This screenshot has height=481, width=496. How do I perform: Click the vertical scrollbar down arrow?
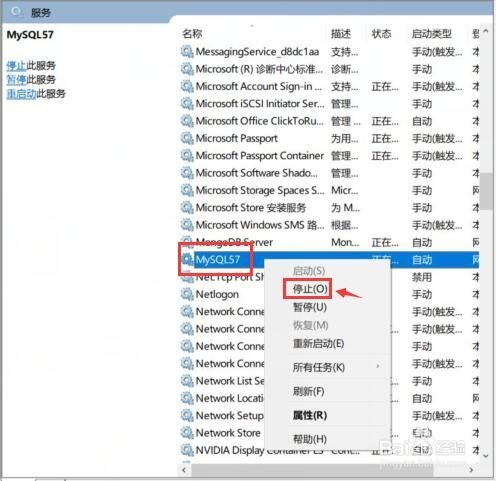coord(486,455)
